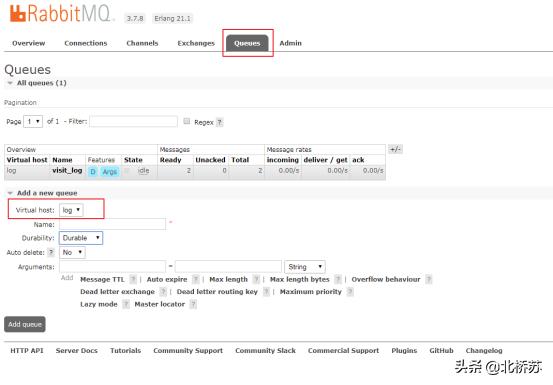Sort by Unacked column header
This screenshot has width=553, height=385.
210,160
